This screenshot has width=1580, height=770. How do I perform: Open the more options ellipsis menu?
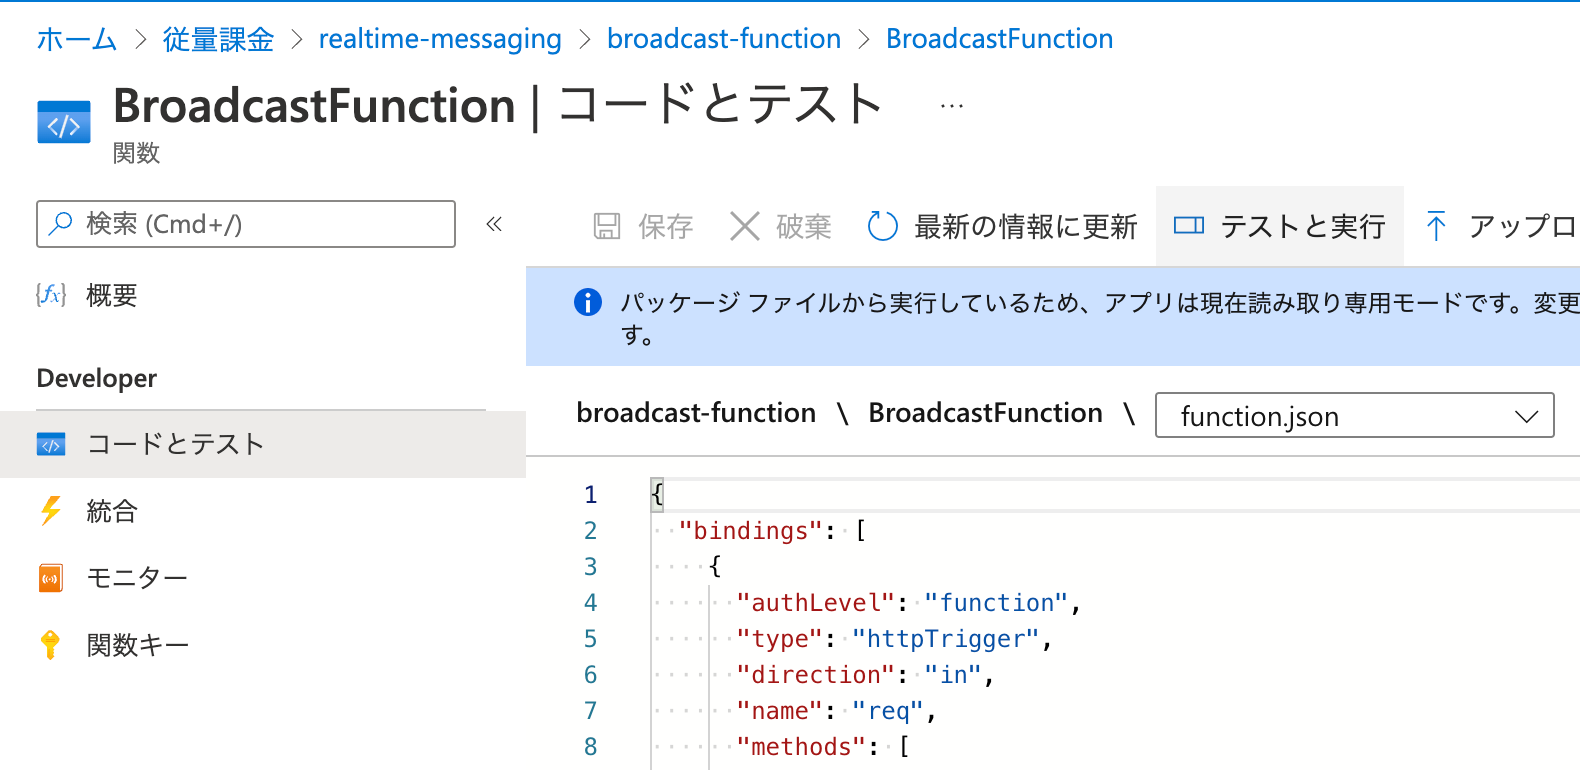(x=952, y=106)
